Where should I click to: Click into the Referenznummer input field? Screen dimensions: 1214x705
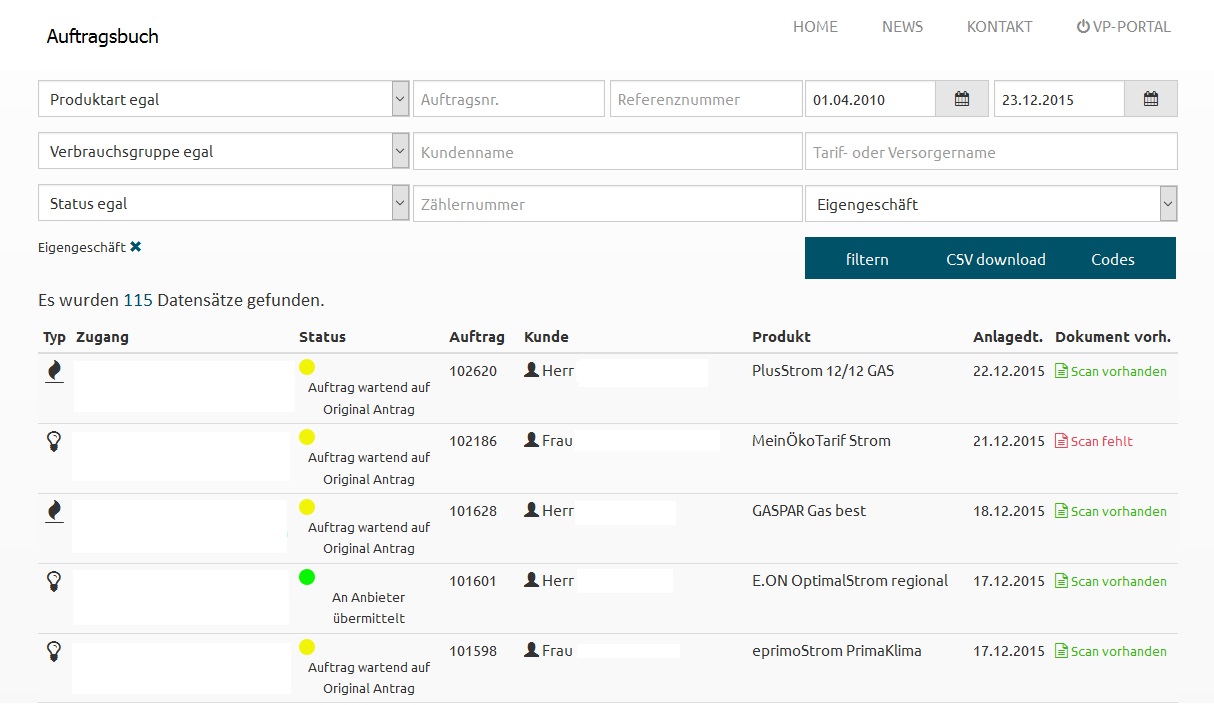point(706,99)
